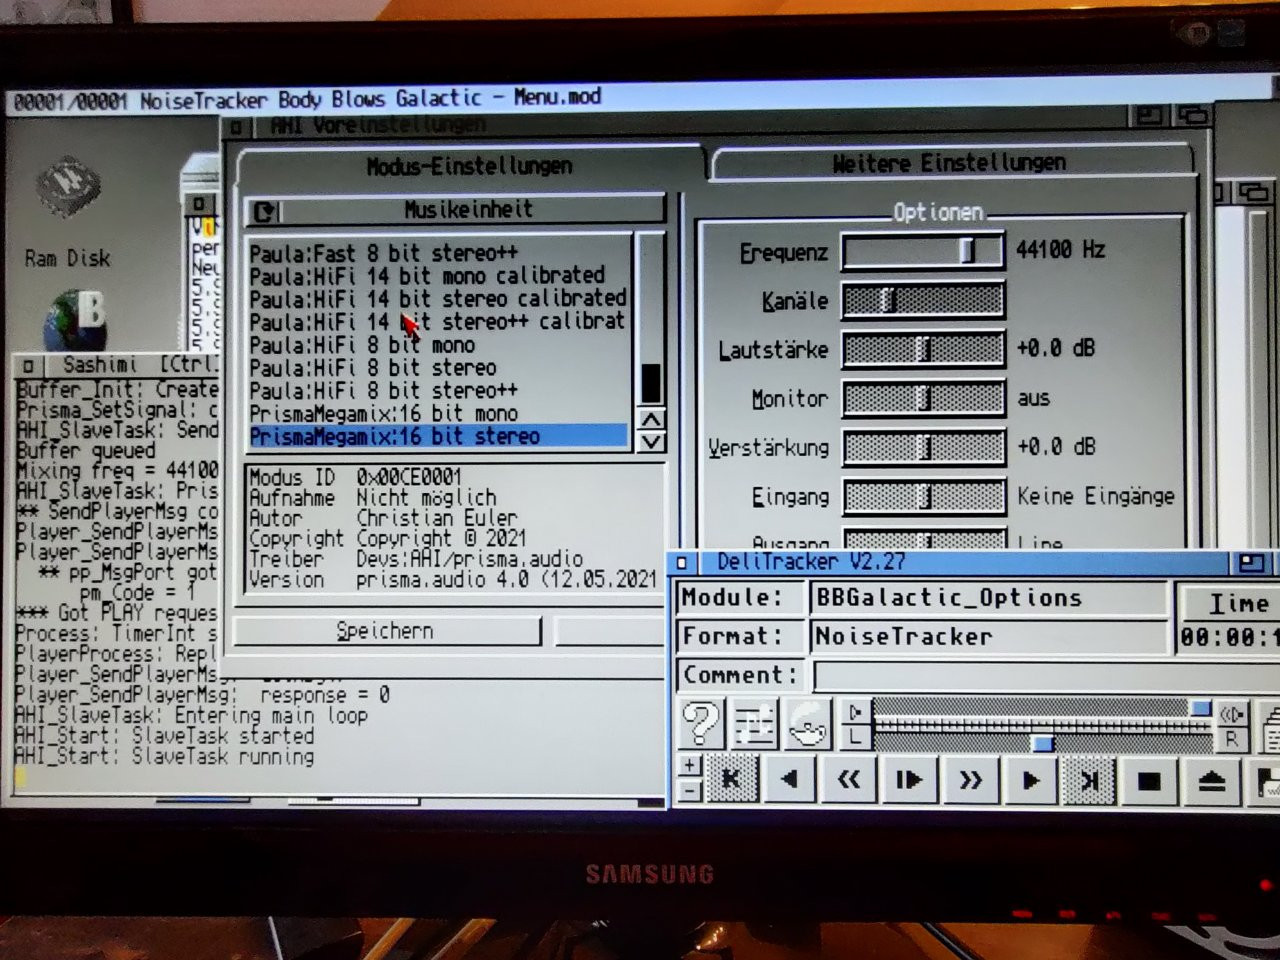This screenshot has height=960, width=1280.
Task: Click the rewind double arrow button
Action: tap(849, 781)
